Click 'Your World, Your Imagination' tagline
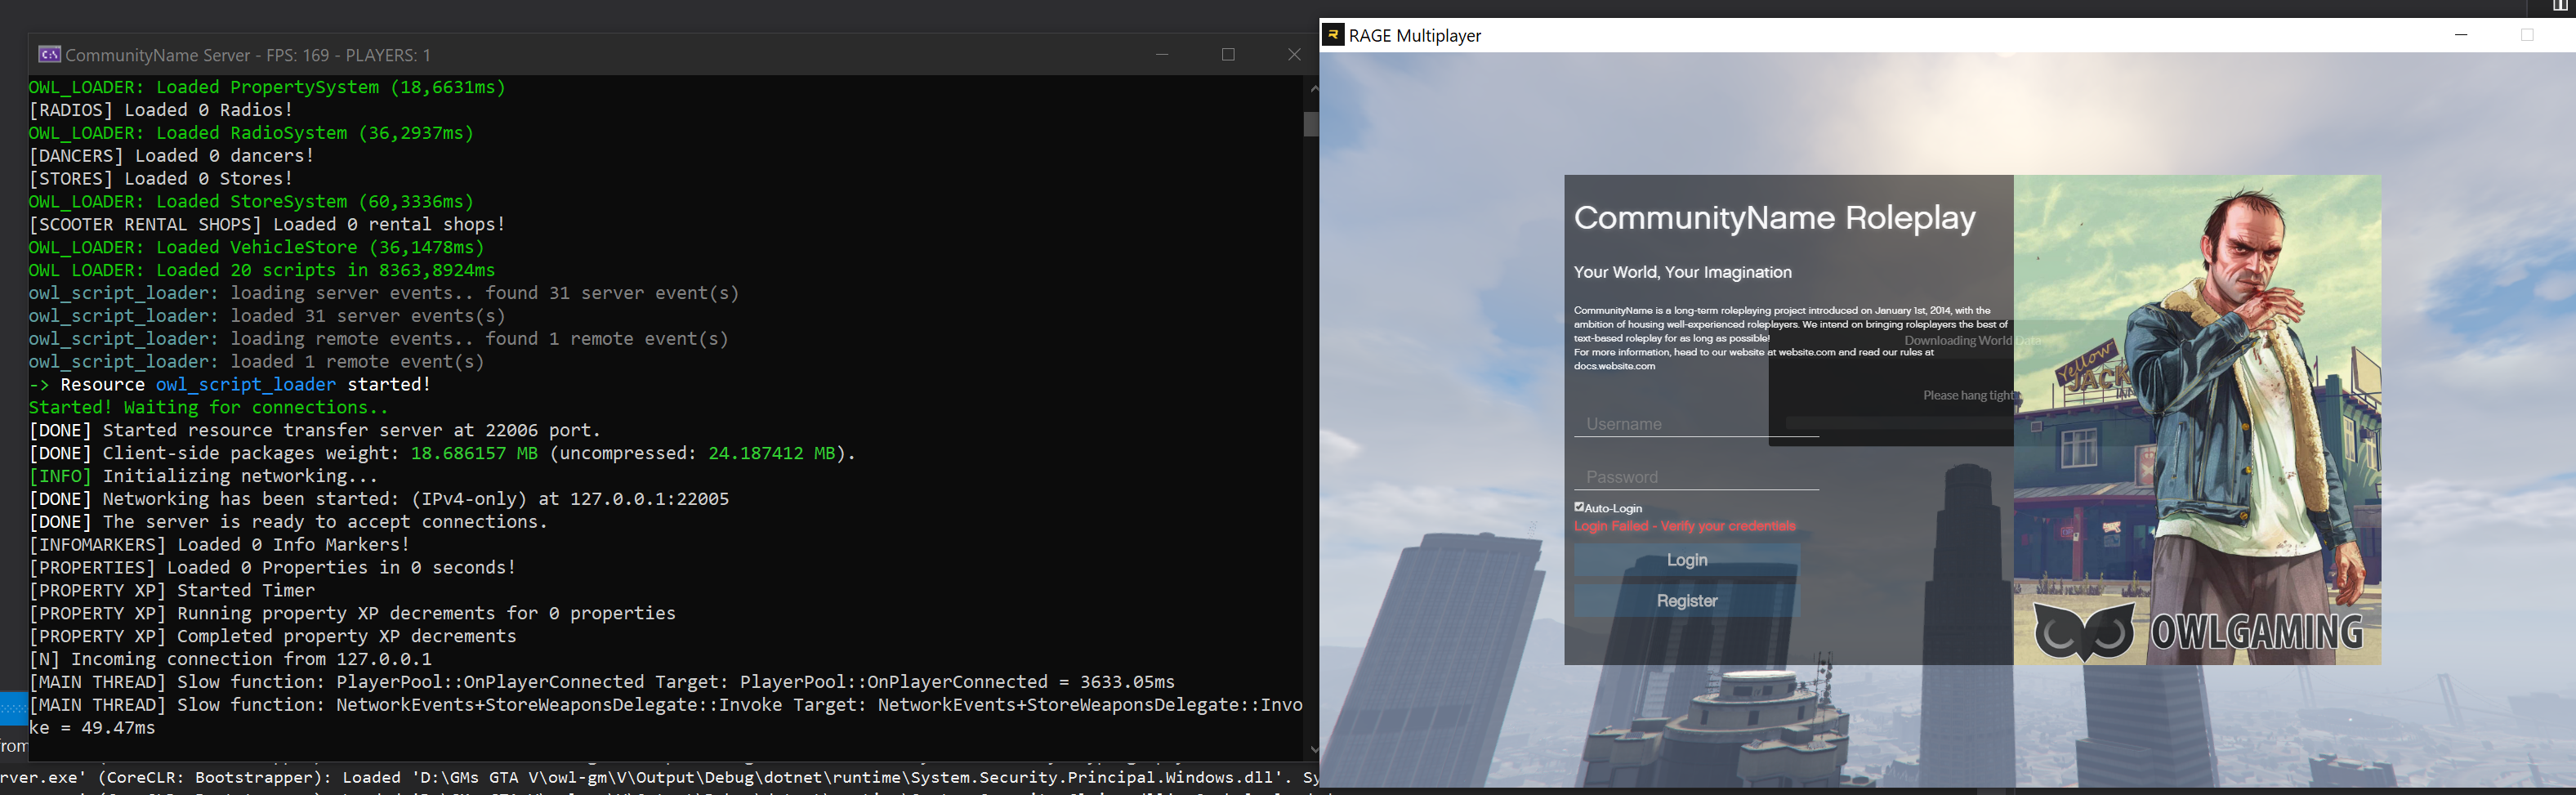 click(x=1682, y=272)
